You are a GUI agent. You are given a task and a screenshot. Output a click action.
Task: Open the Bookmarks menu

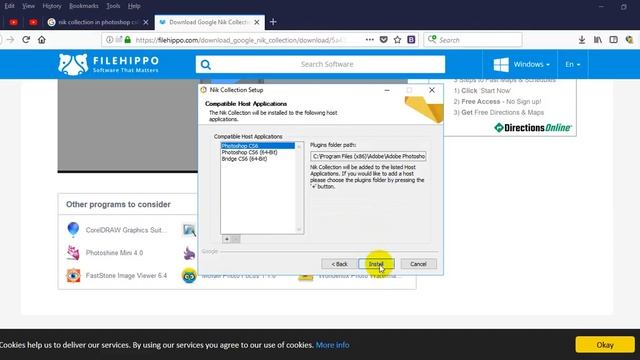pos(84,6)
